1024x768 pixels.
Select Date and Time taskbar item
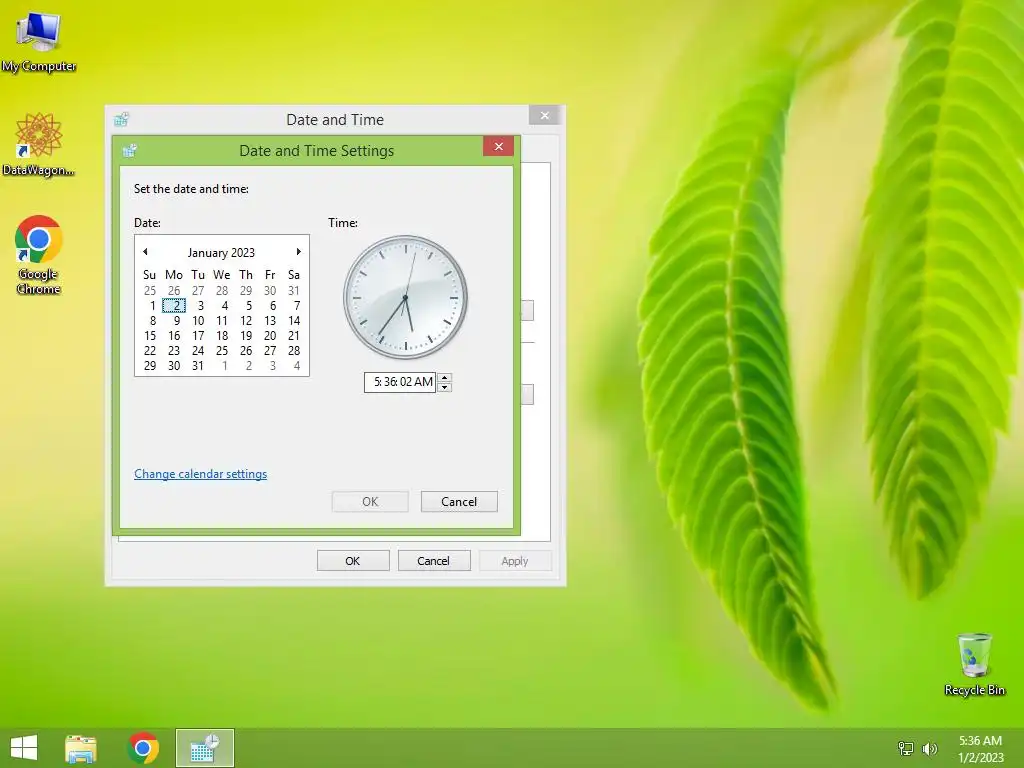[204, 748]
